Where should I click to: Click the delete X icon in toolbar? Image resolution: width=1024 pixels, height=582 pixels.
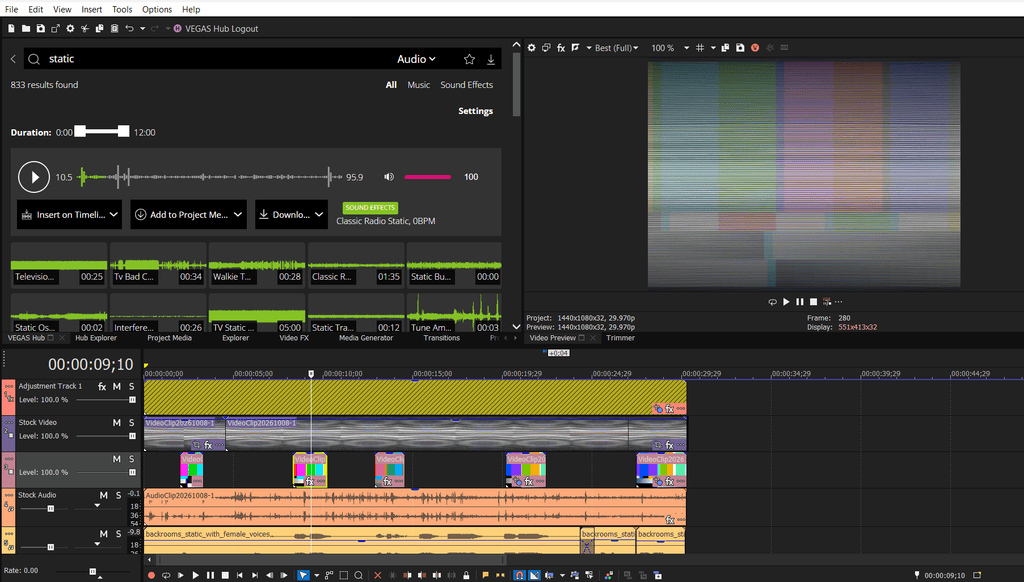[x=377, y=575]
